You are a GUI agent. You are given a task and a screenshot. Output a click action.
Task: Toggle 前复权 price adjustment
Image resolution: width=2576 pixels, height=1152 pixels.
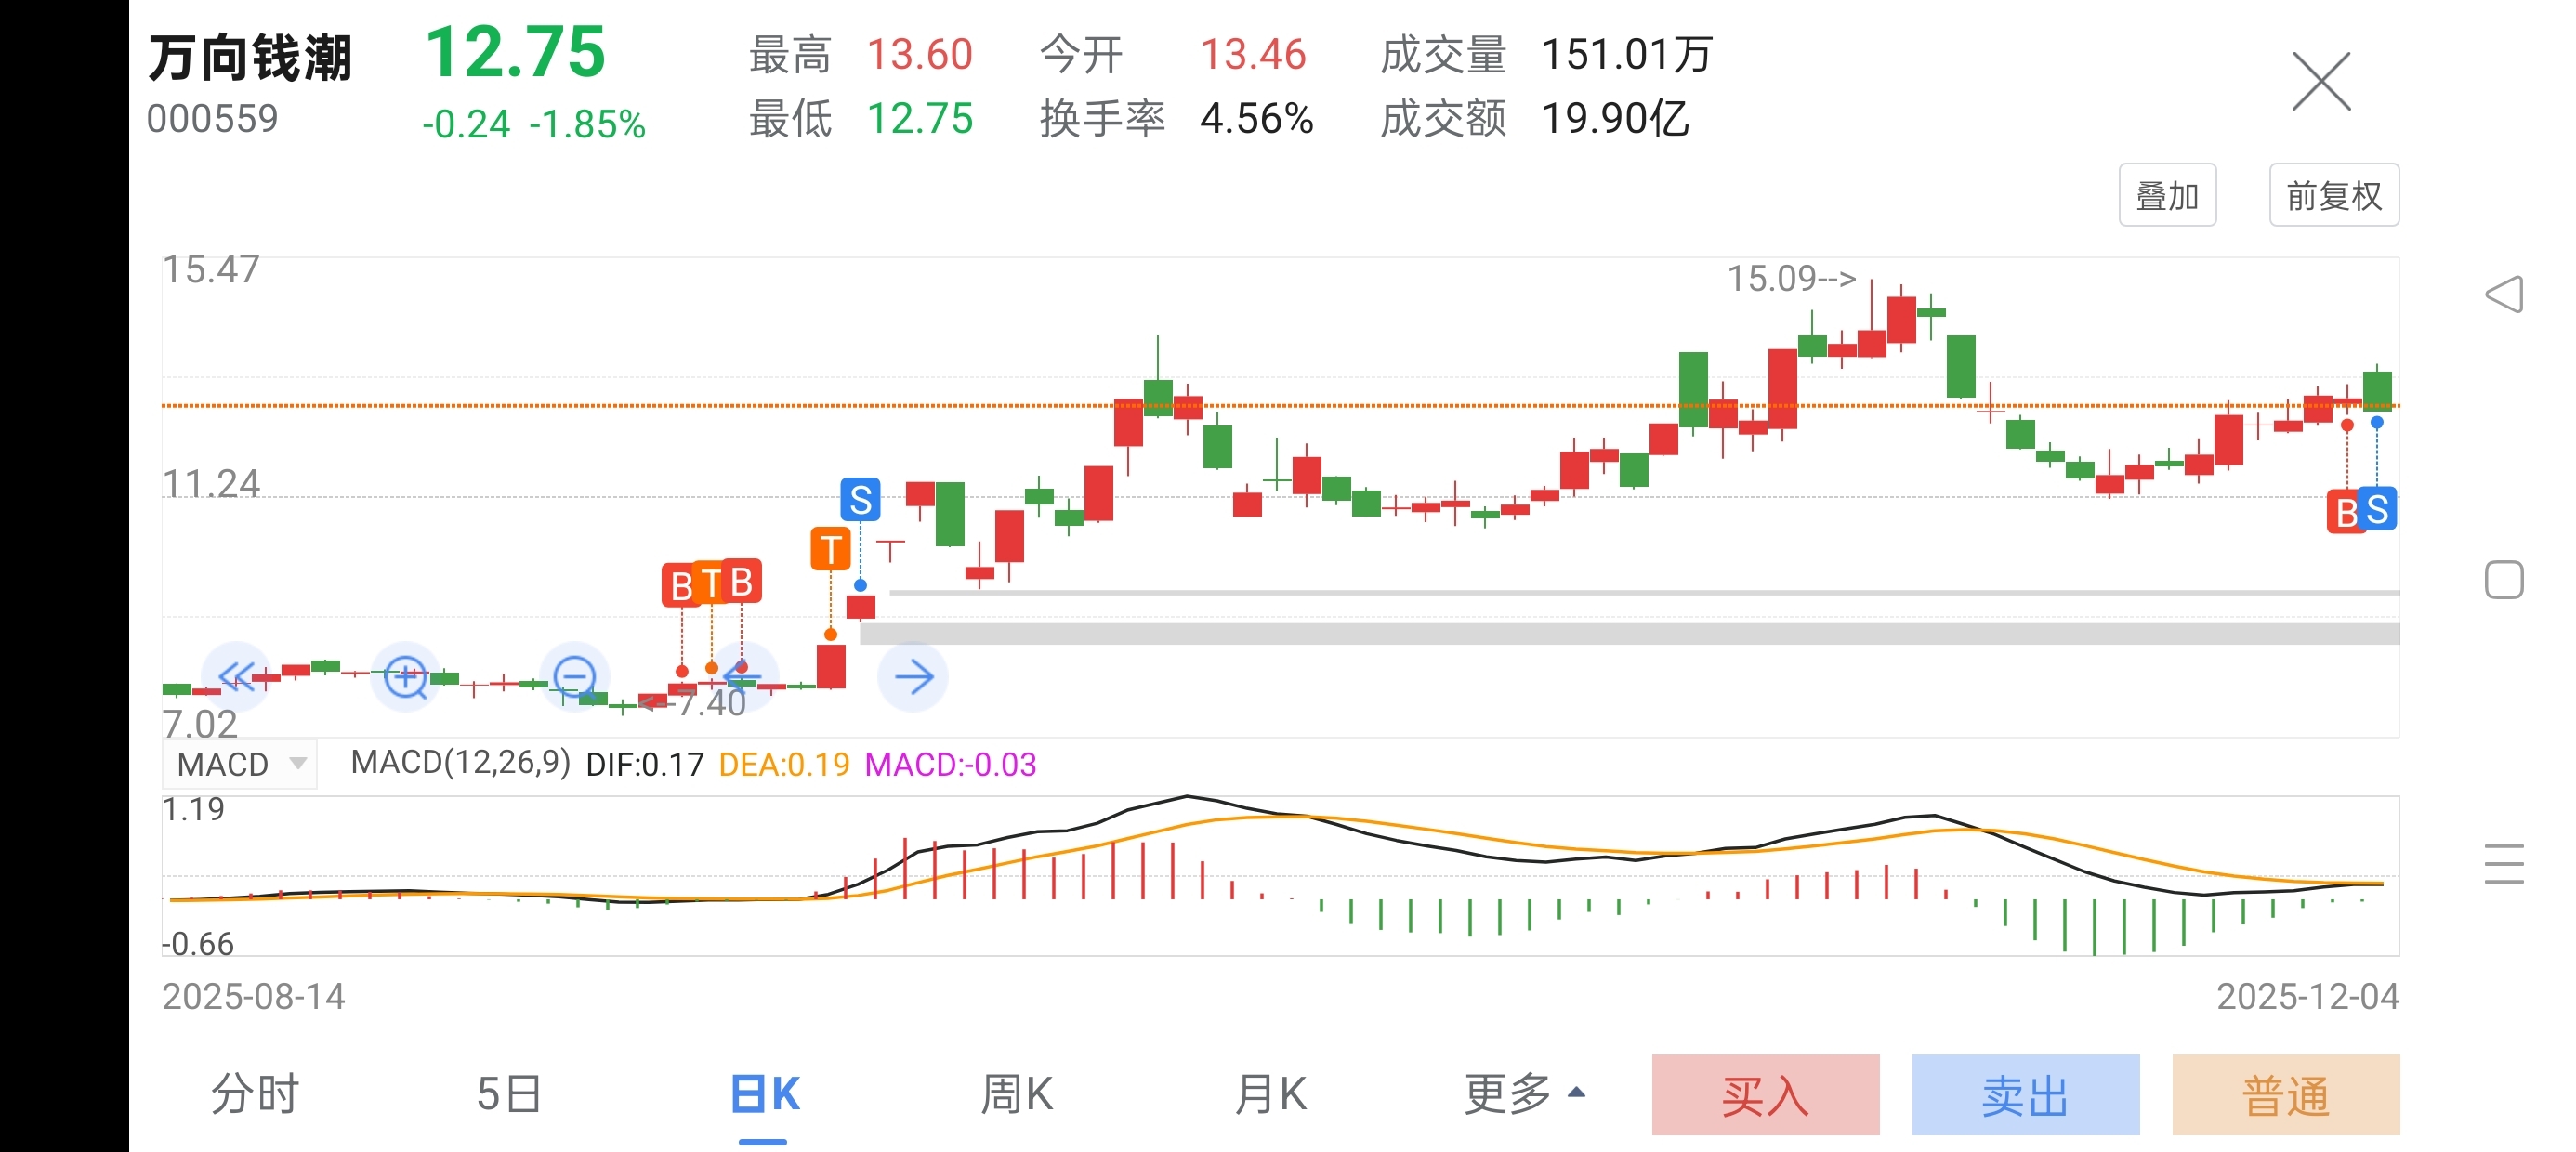point(2333,196)
